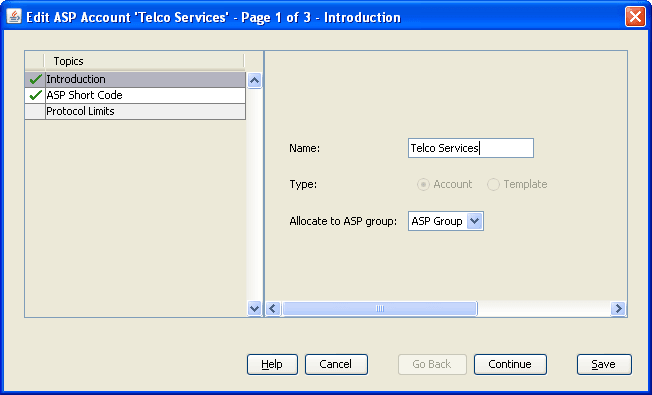Click the topics list scroll up arrow
This screenshot has width=652, height=395.
click(254, 80)
